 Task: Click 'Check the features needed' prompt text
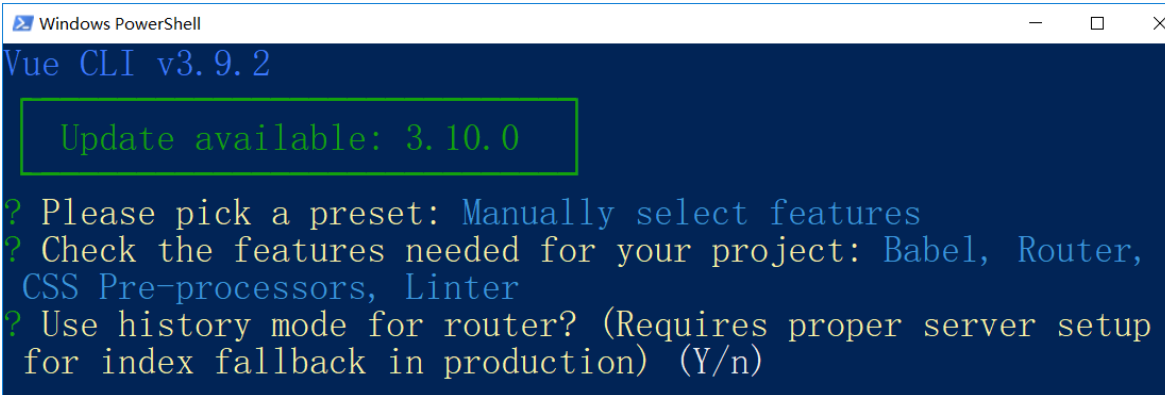tap(281, 250)
